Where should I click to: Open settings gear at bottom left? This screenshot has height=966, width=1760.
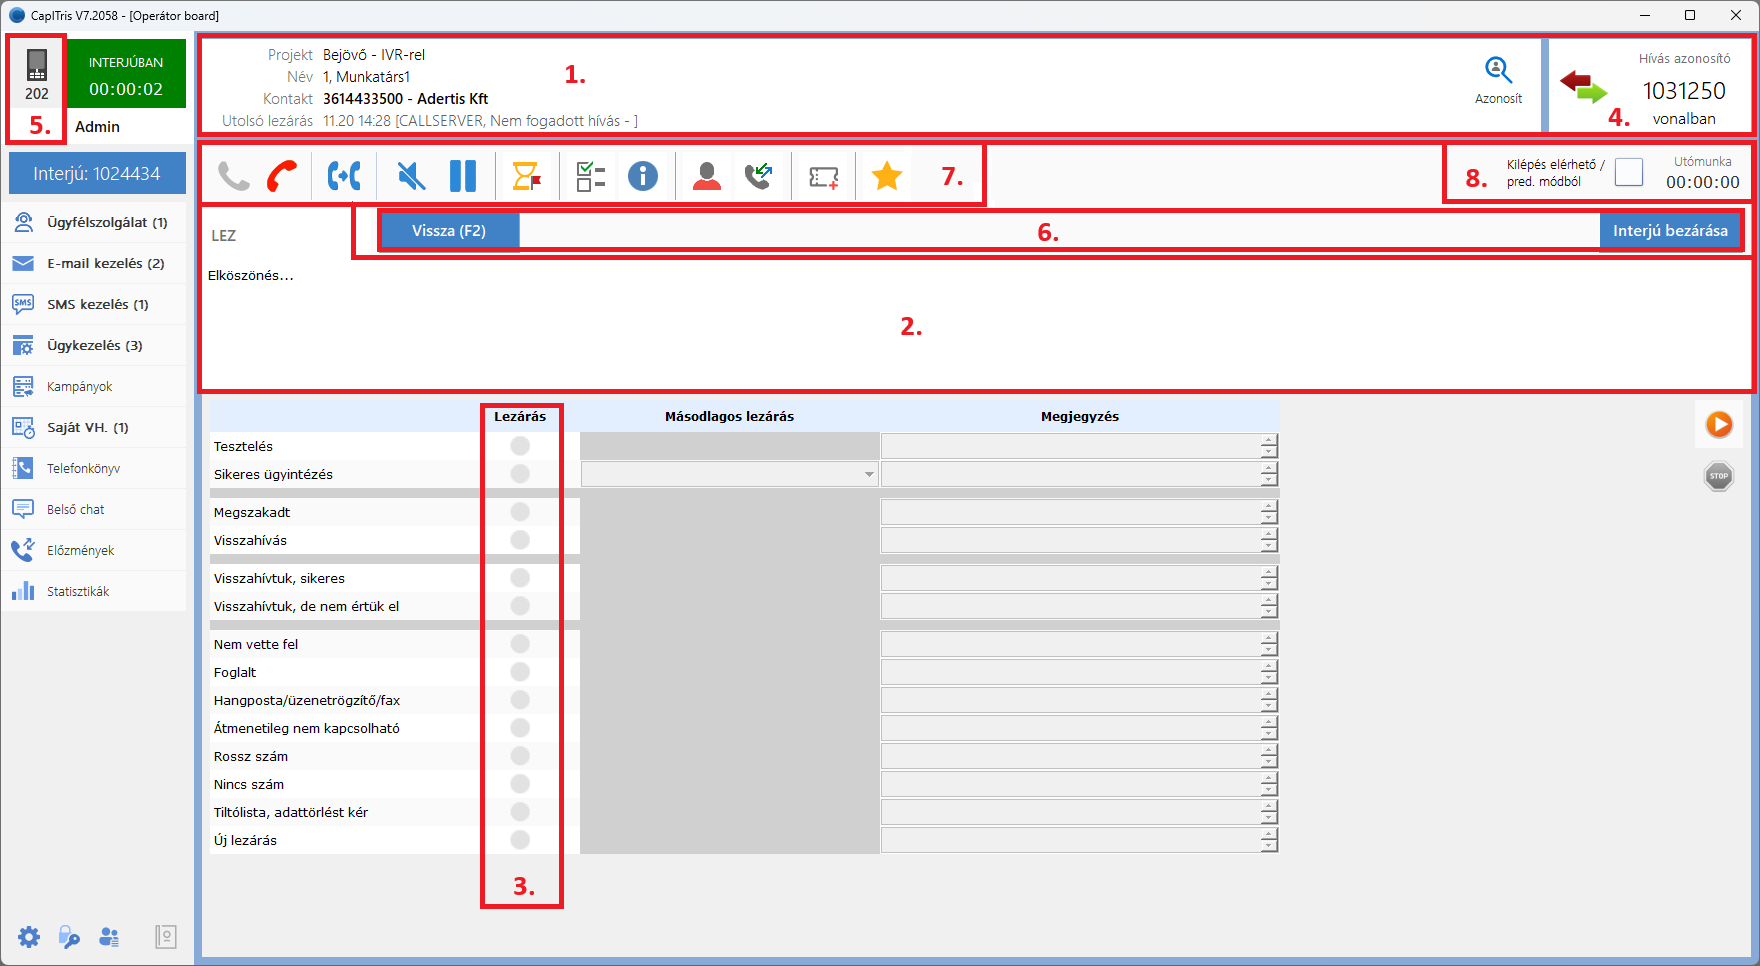point(29,937)
